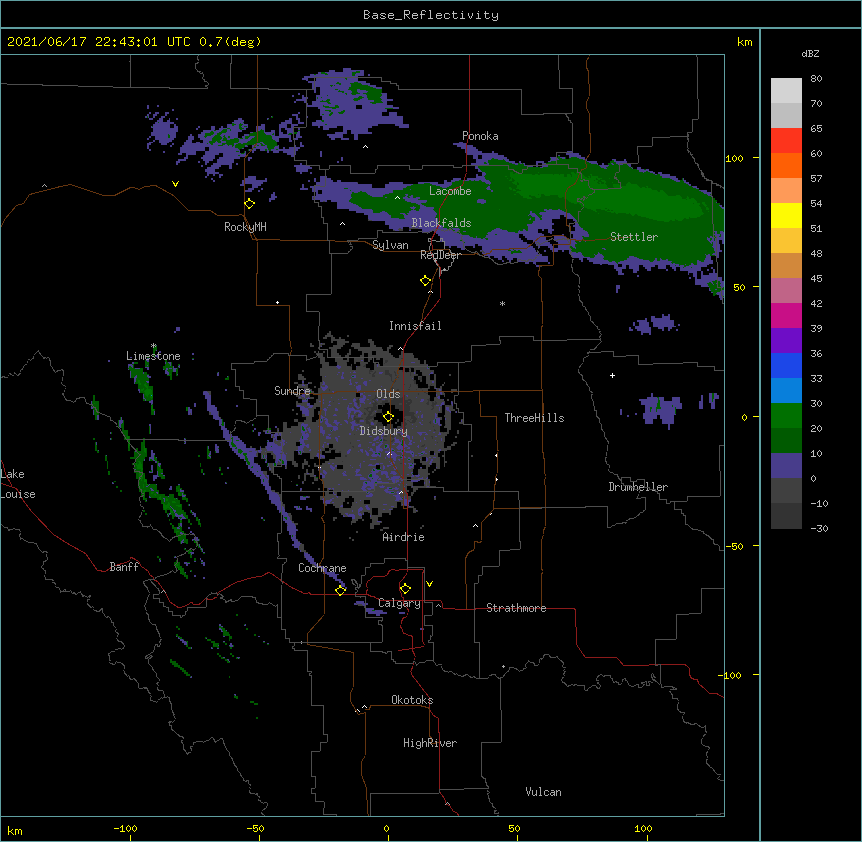Click the Ponoka city label

click(480, 136)
